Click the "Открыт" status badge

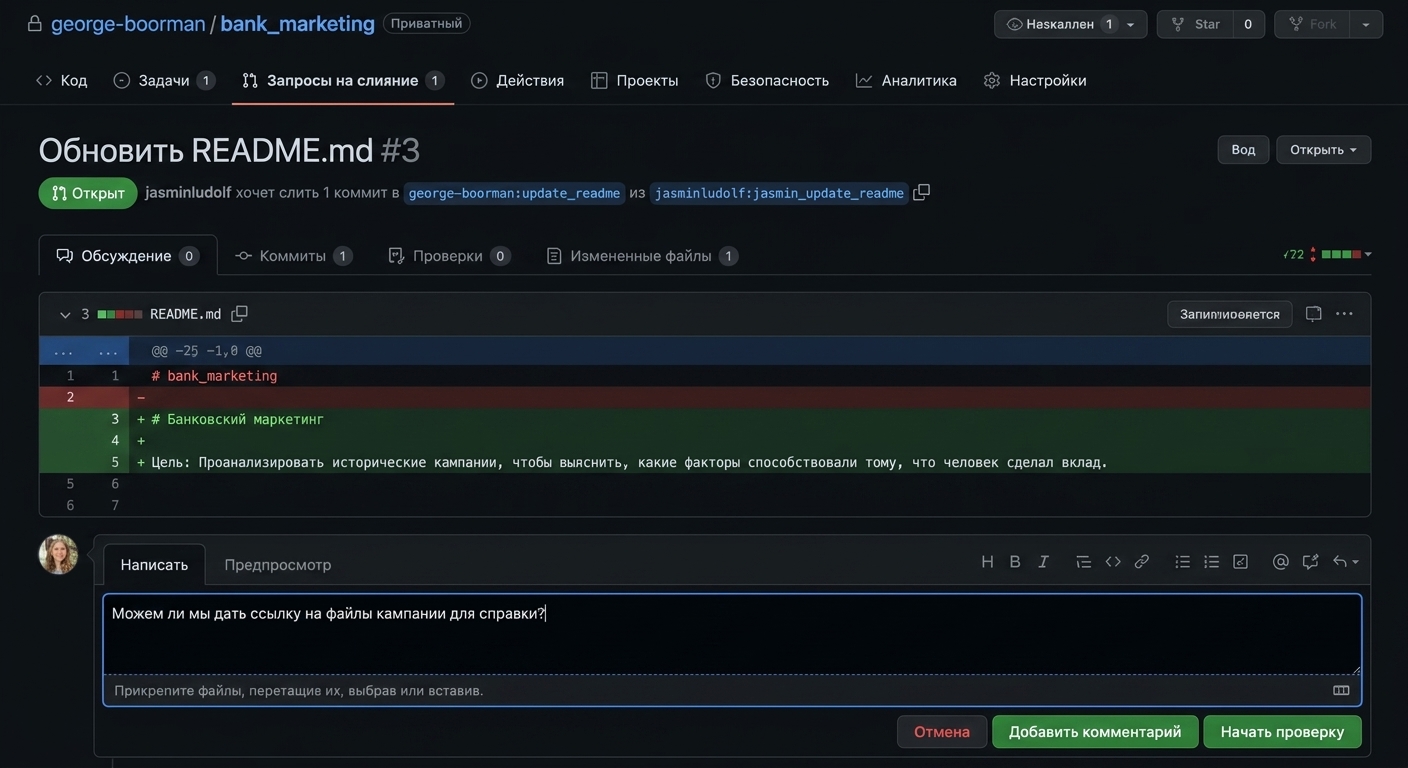(88, 193)
